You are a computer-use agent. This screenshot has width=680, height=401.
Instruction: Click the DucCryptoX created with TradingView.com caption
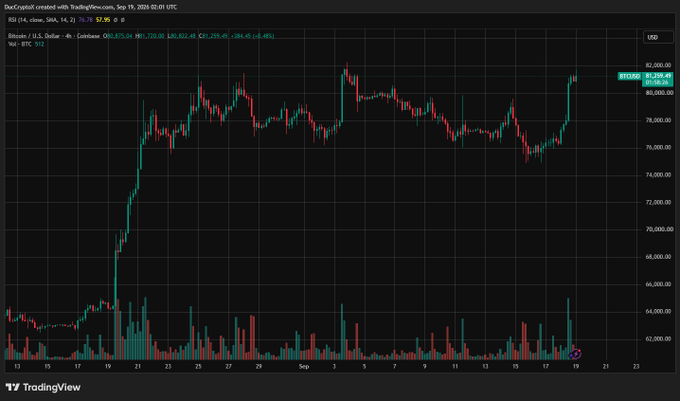click(x=91, y=7)
